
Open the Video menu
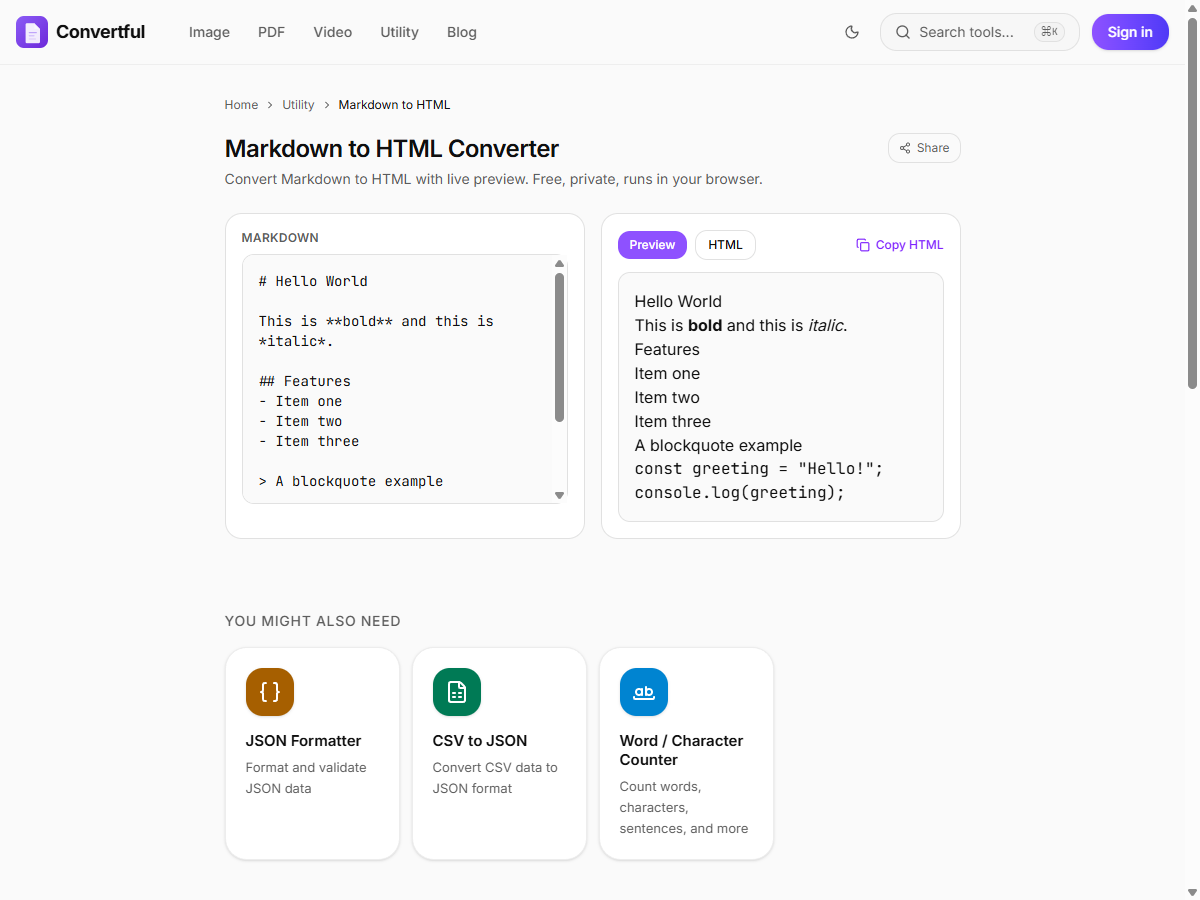coord(332,32)
